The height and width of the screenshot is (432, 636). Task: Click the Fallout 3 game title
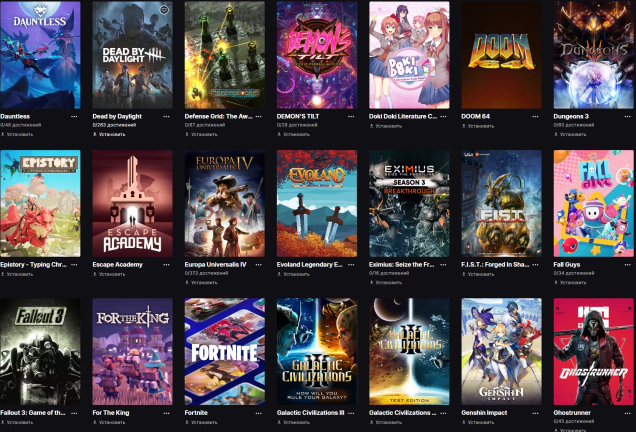[x=34, y=411]
